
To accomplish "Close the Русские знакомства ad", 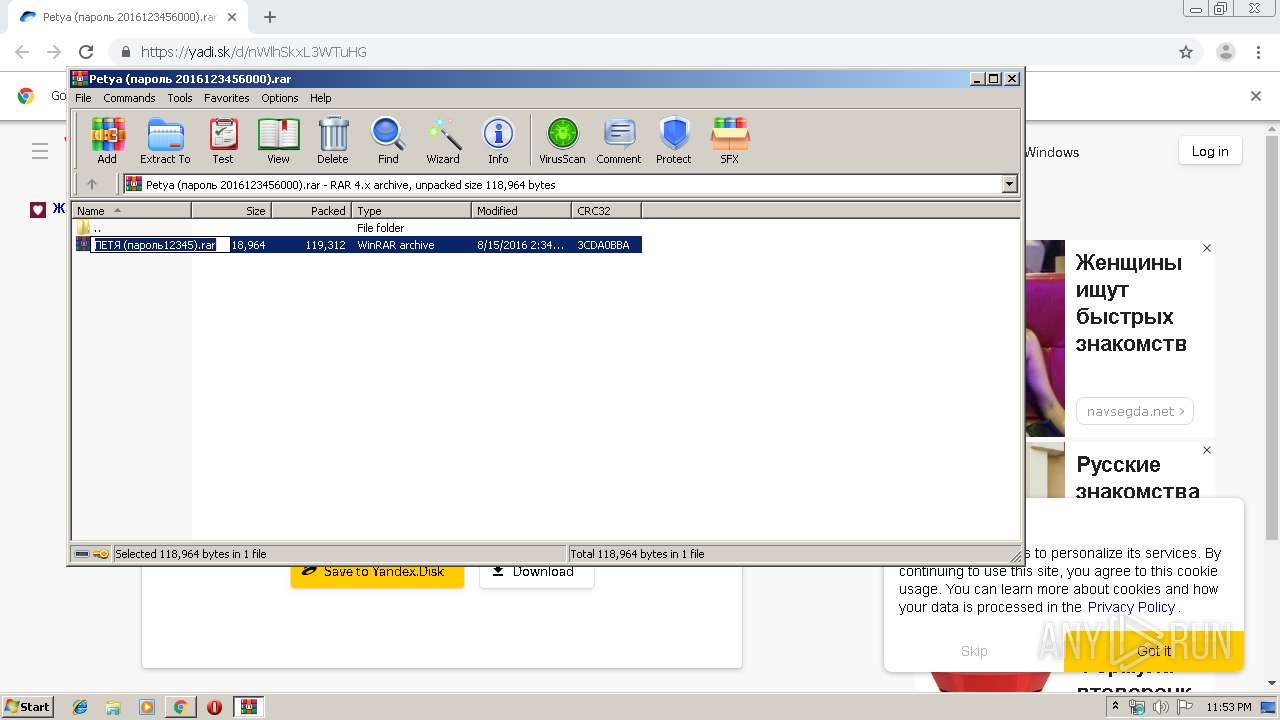I will 1207,450.
